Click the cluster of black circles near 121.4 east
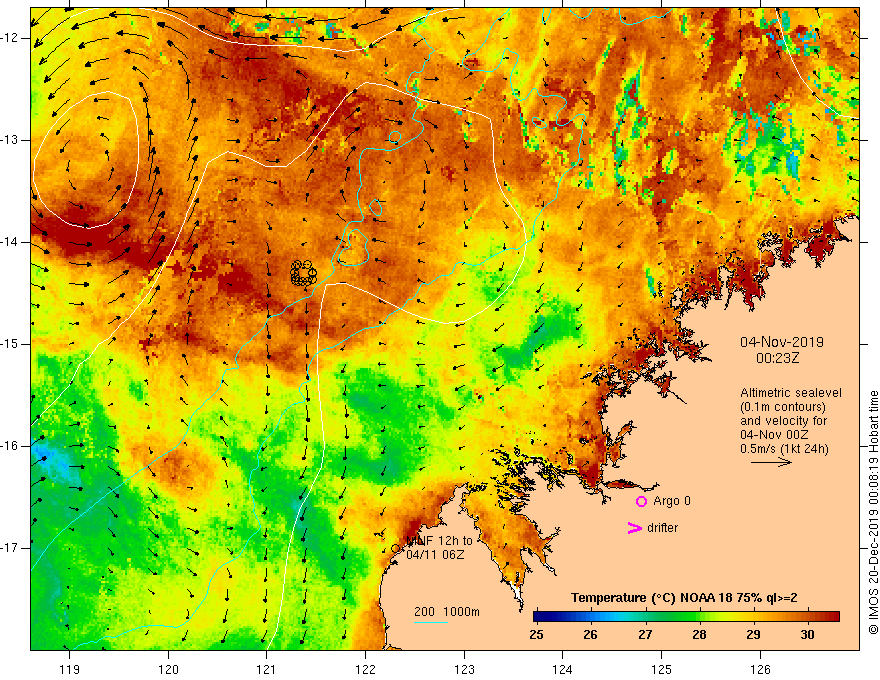This screenshot has width=880, height=680. pos(304,273)
